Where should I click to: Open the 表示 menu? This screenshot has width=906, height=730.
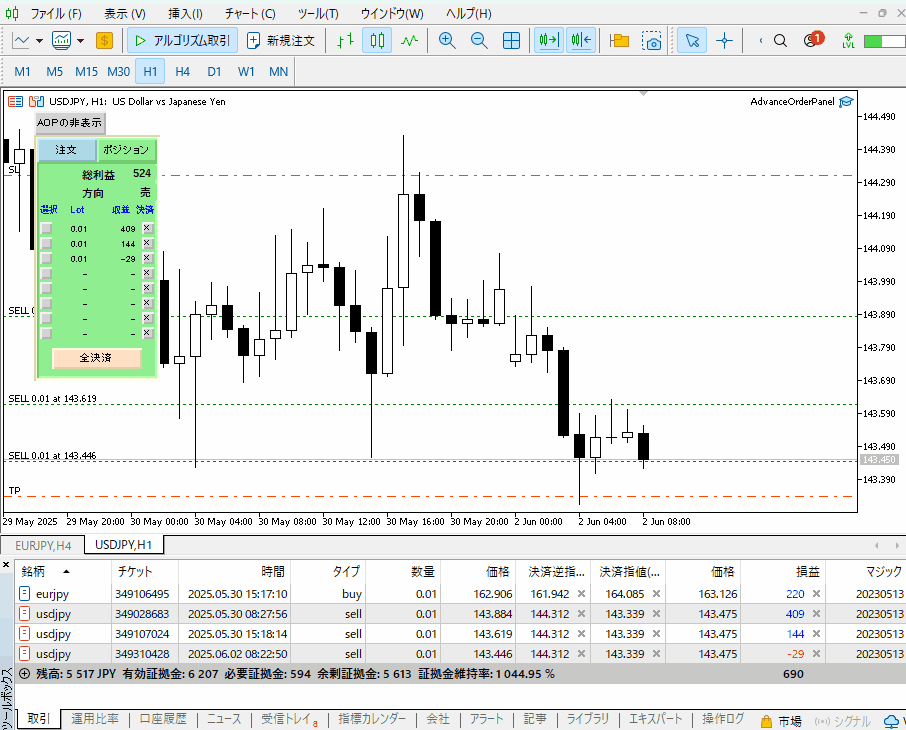click(x=125, y=13)
